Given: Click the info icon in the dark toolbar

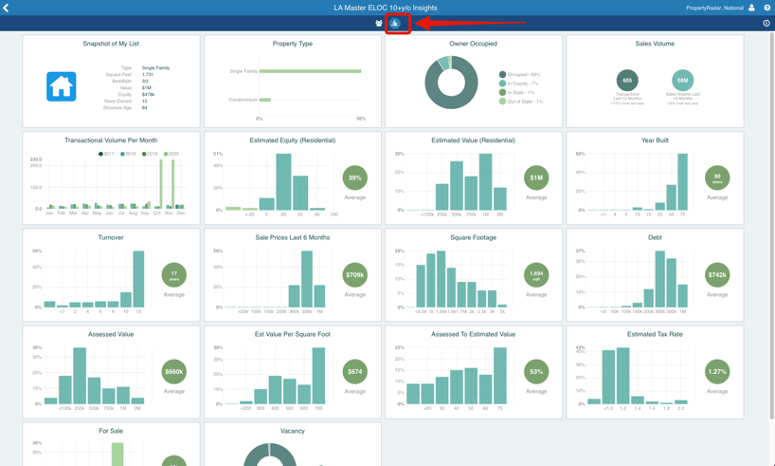Looking at the screenshot, I should click(767, 23).
